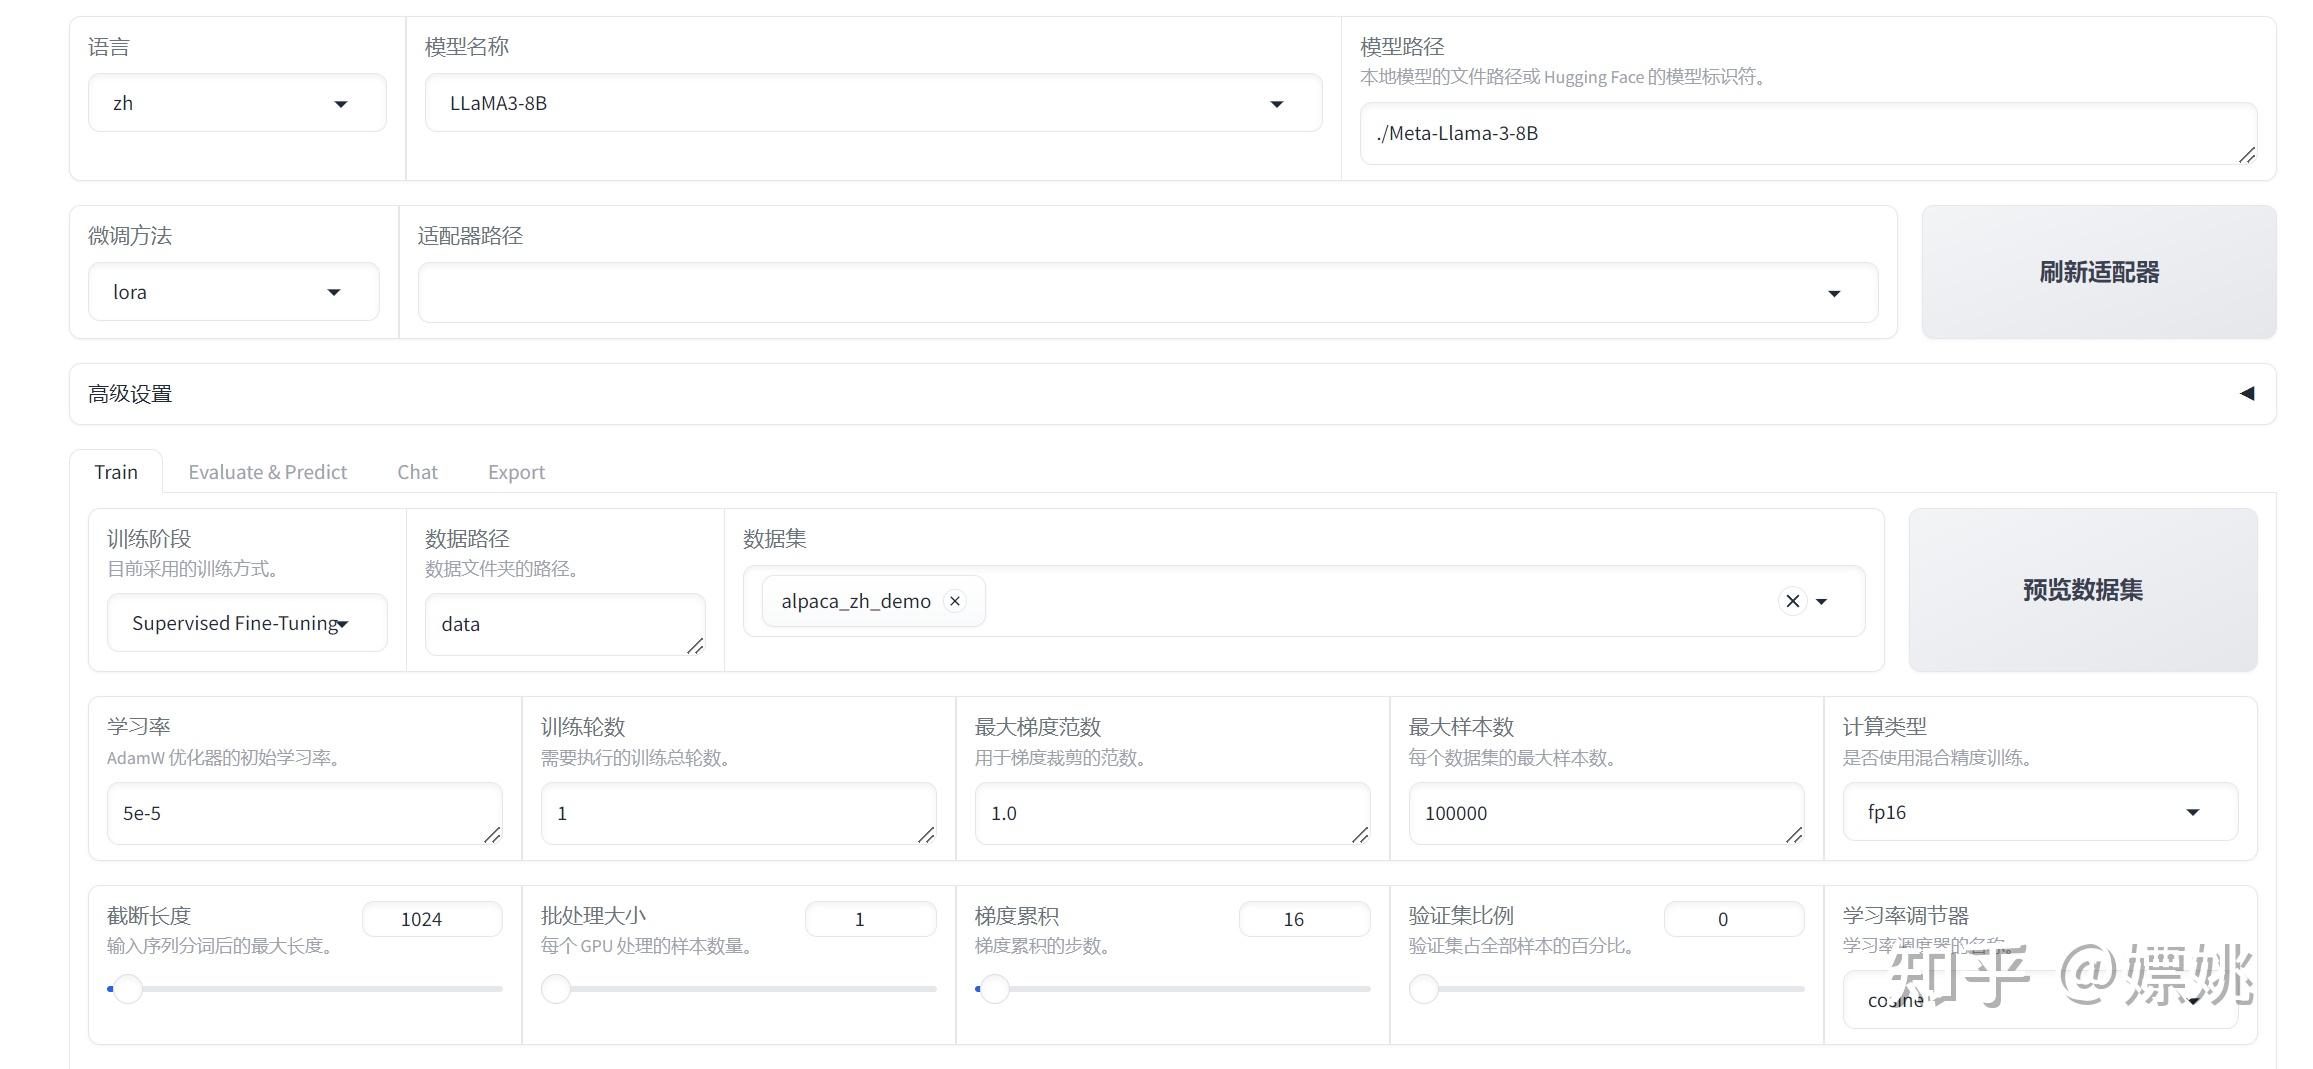
Task: Remove the alpaca_zh_demo dataset chip
Action: 955,600
